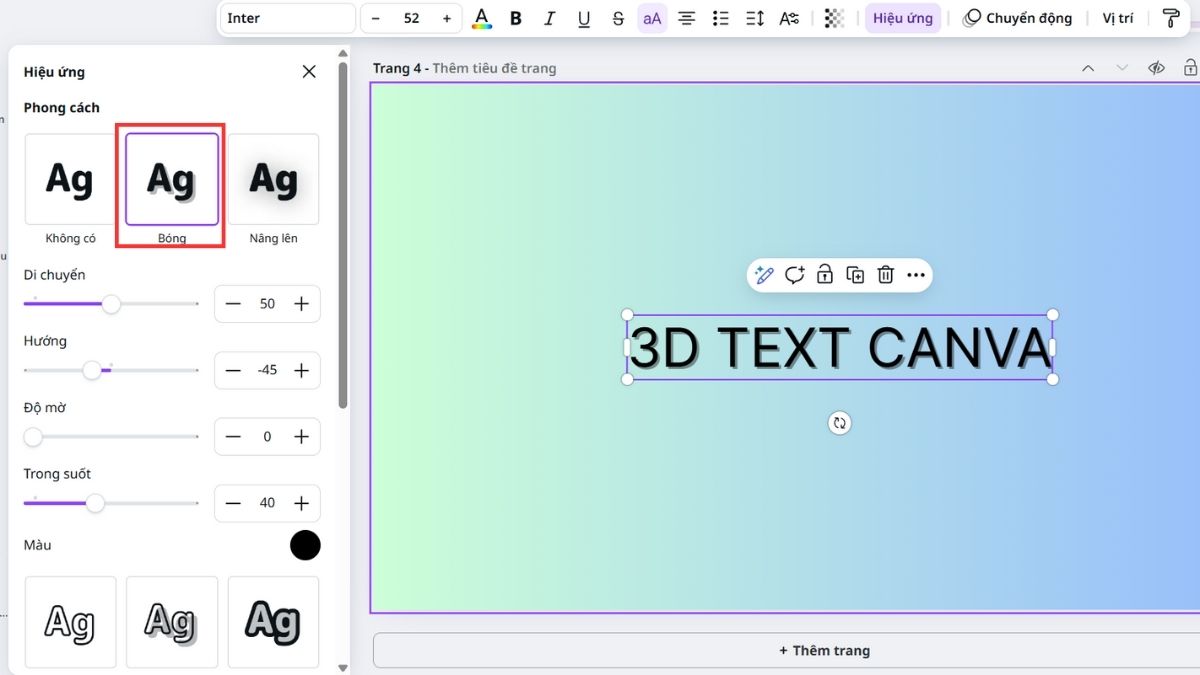Decrease Hướng value
1200x675 pixels.
pos(233,370)
